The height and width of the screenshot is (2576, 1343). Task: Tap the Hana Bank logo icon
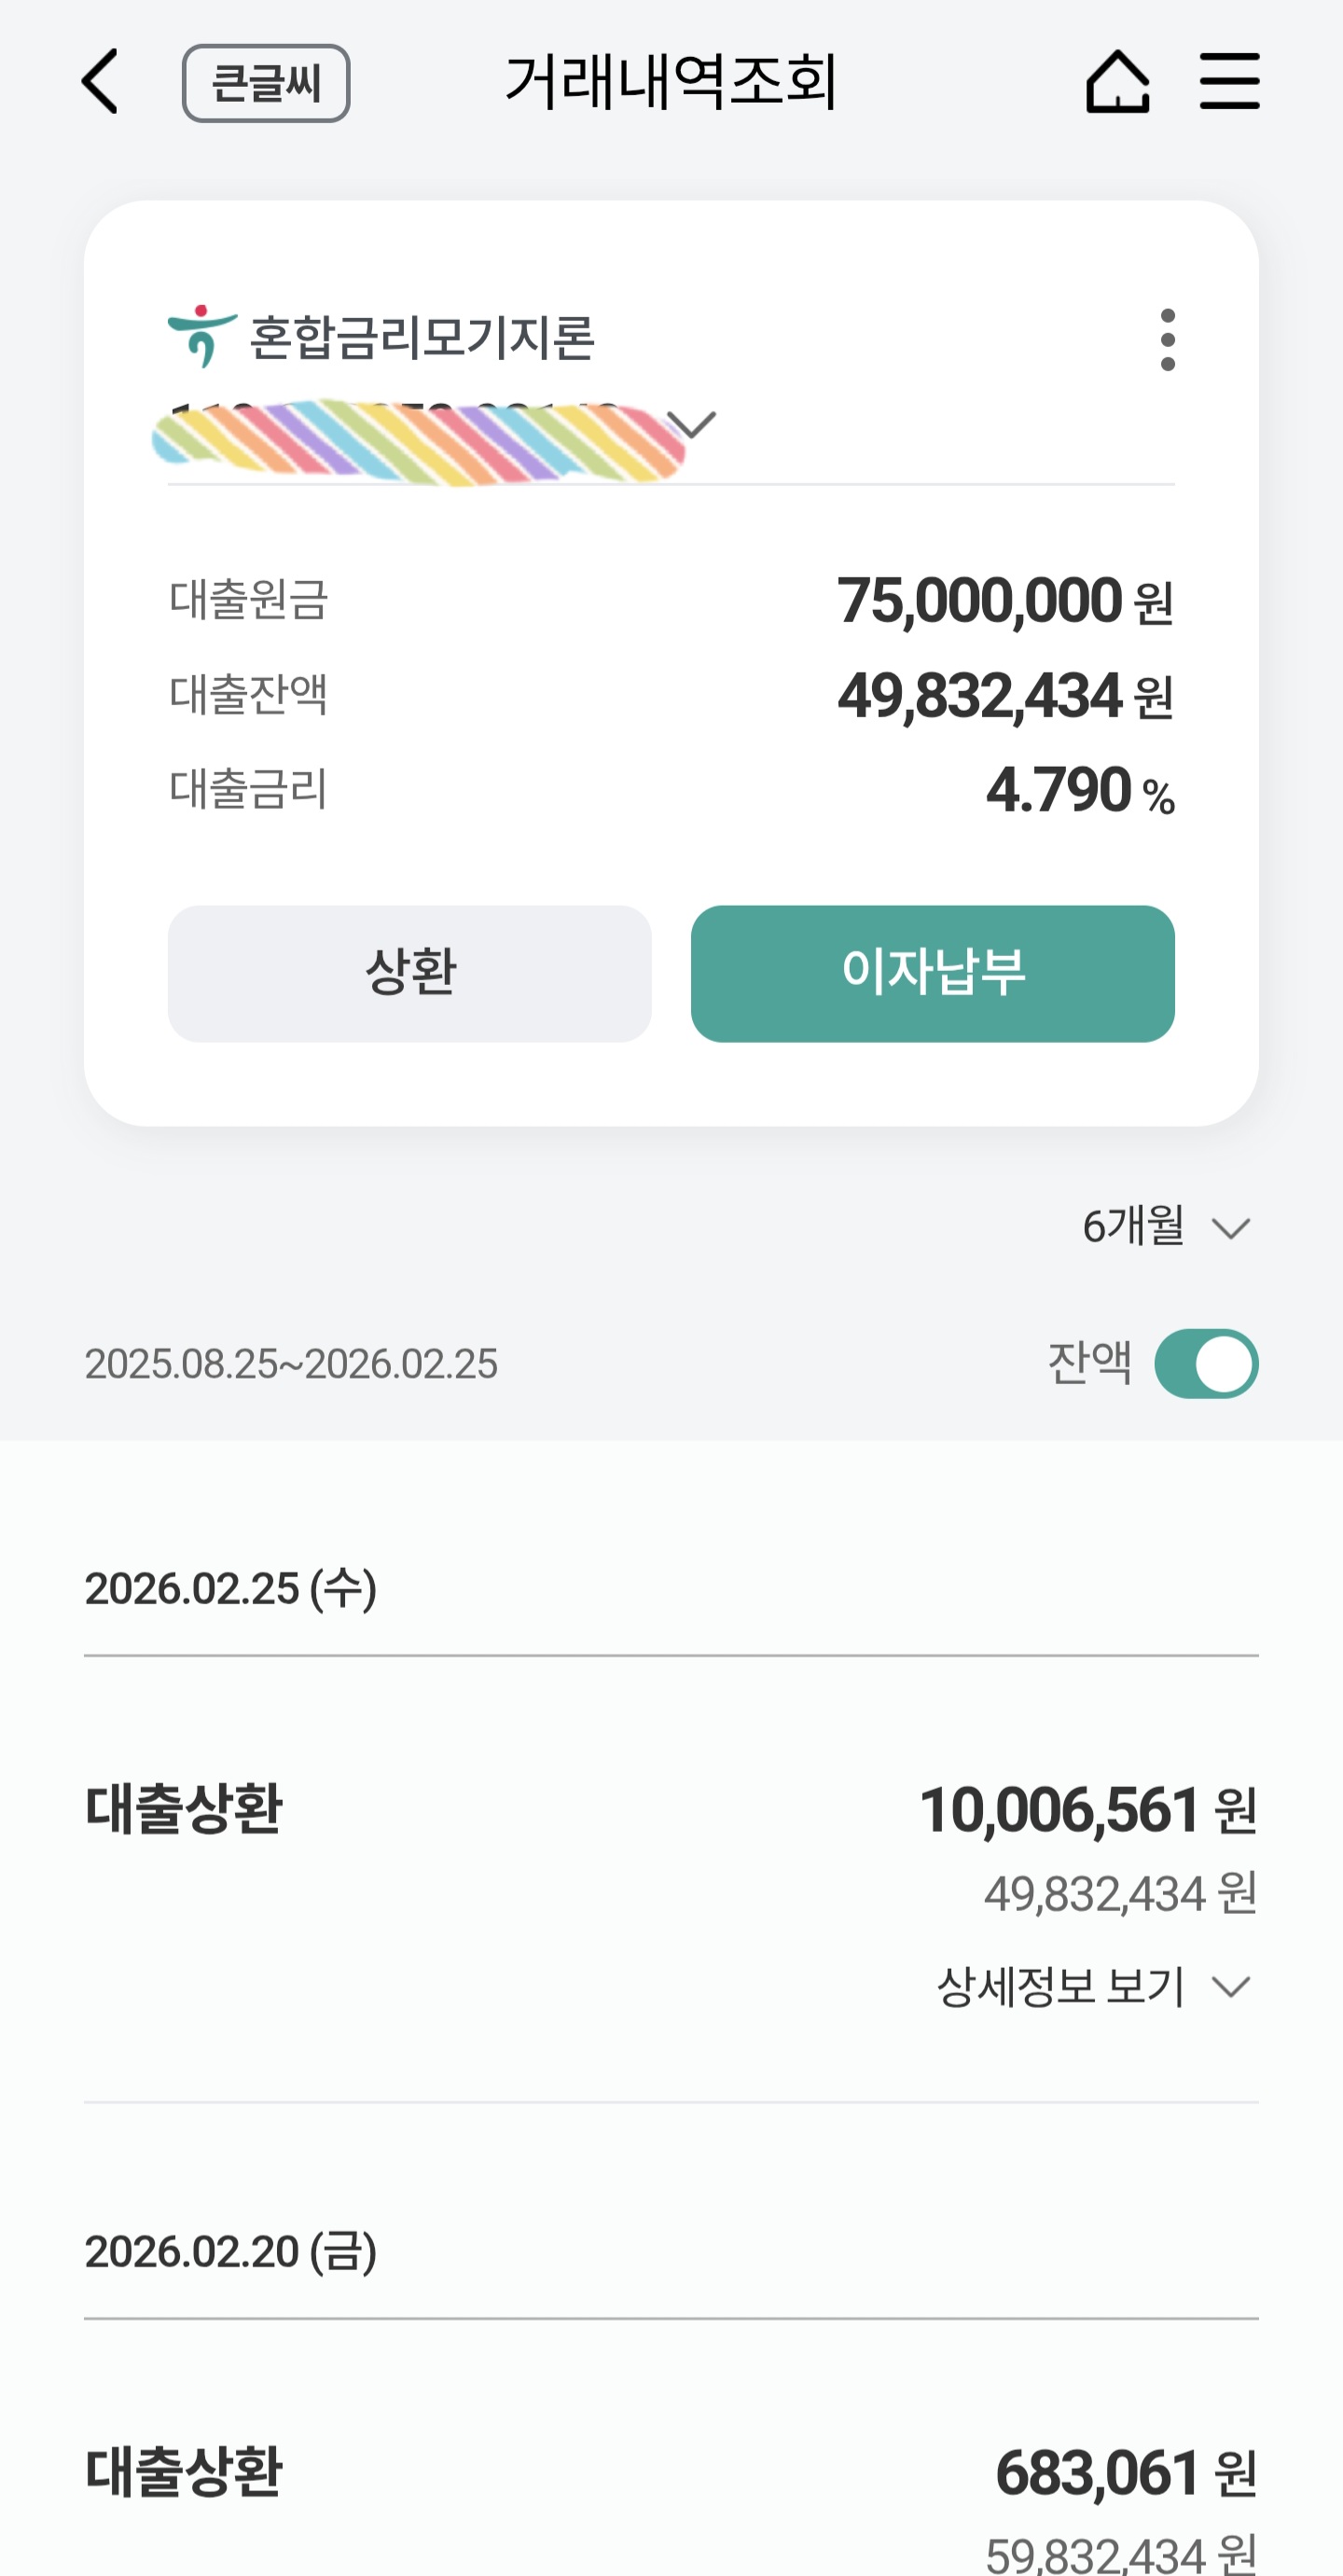point(202,336)
